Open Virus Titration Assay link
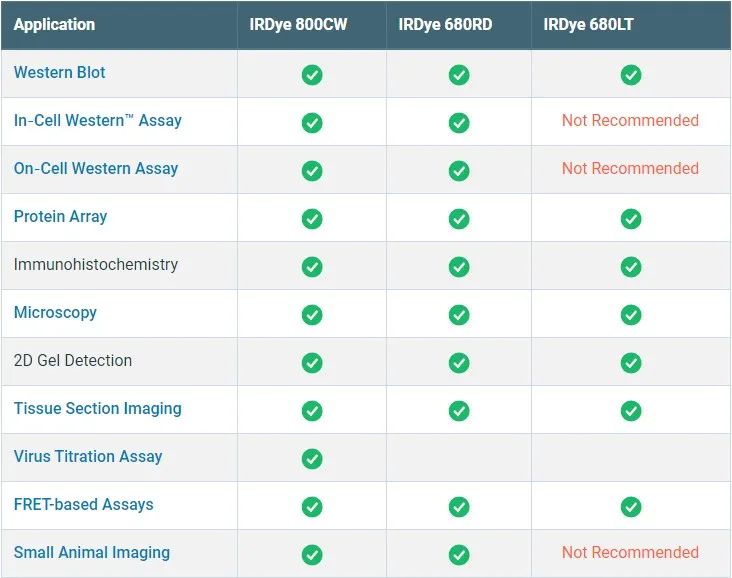The image size is (732, 578). (x=88, y=456)
